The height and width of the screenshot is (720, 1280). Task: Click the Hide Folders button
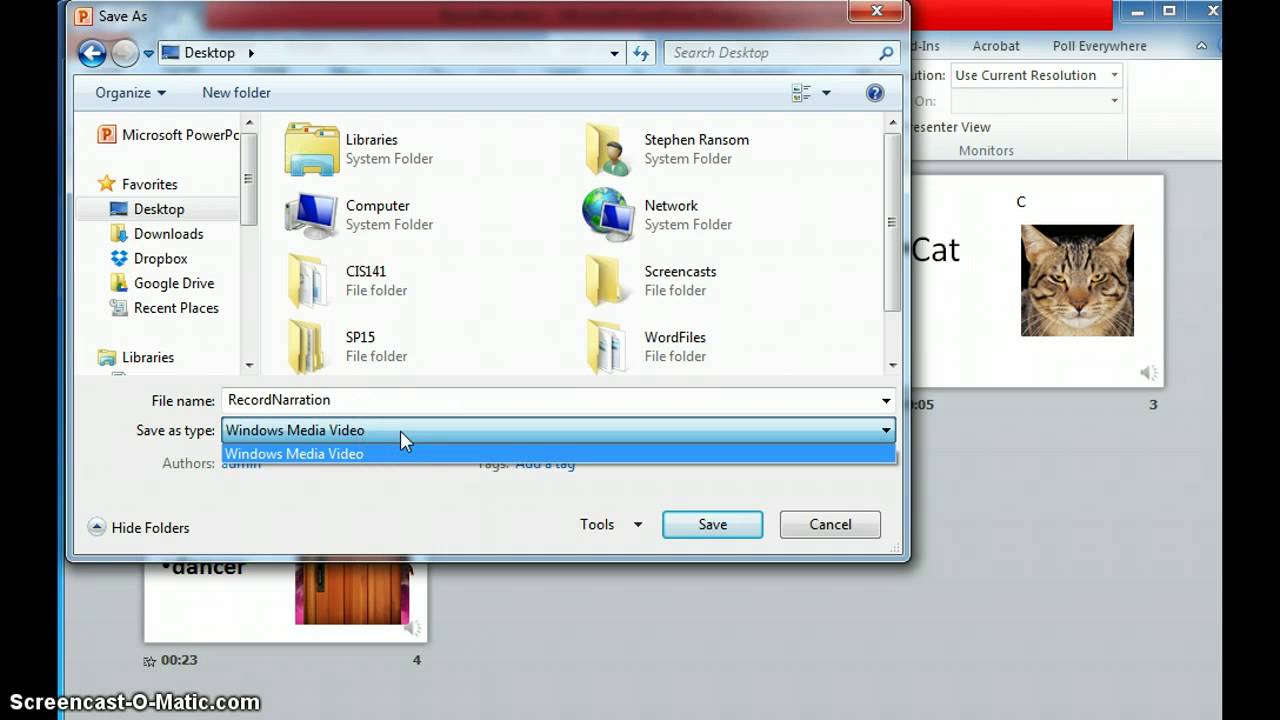138,527
